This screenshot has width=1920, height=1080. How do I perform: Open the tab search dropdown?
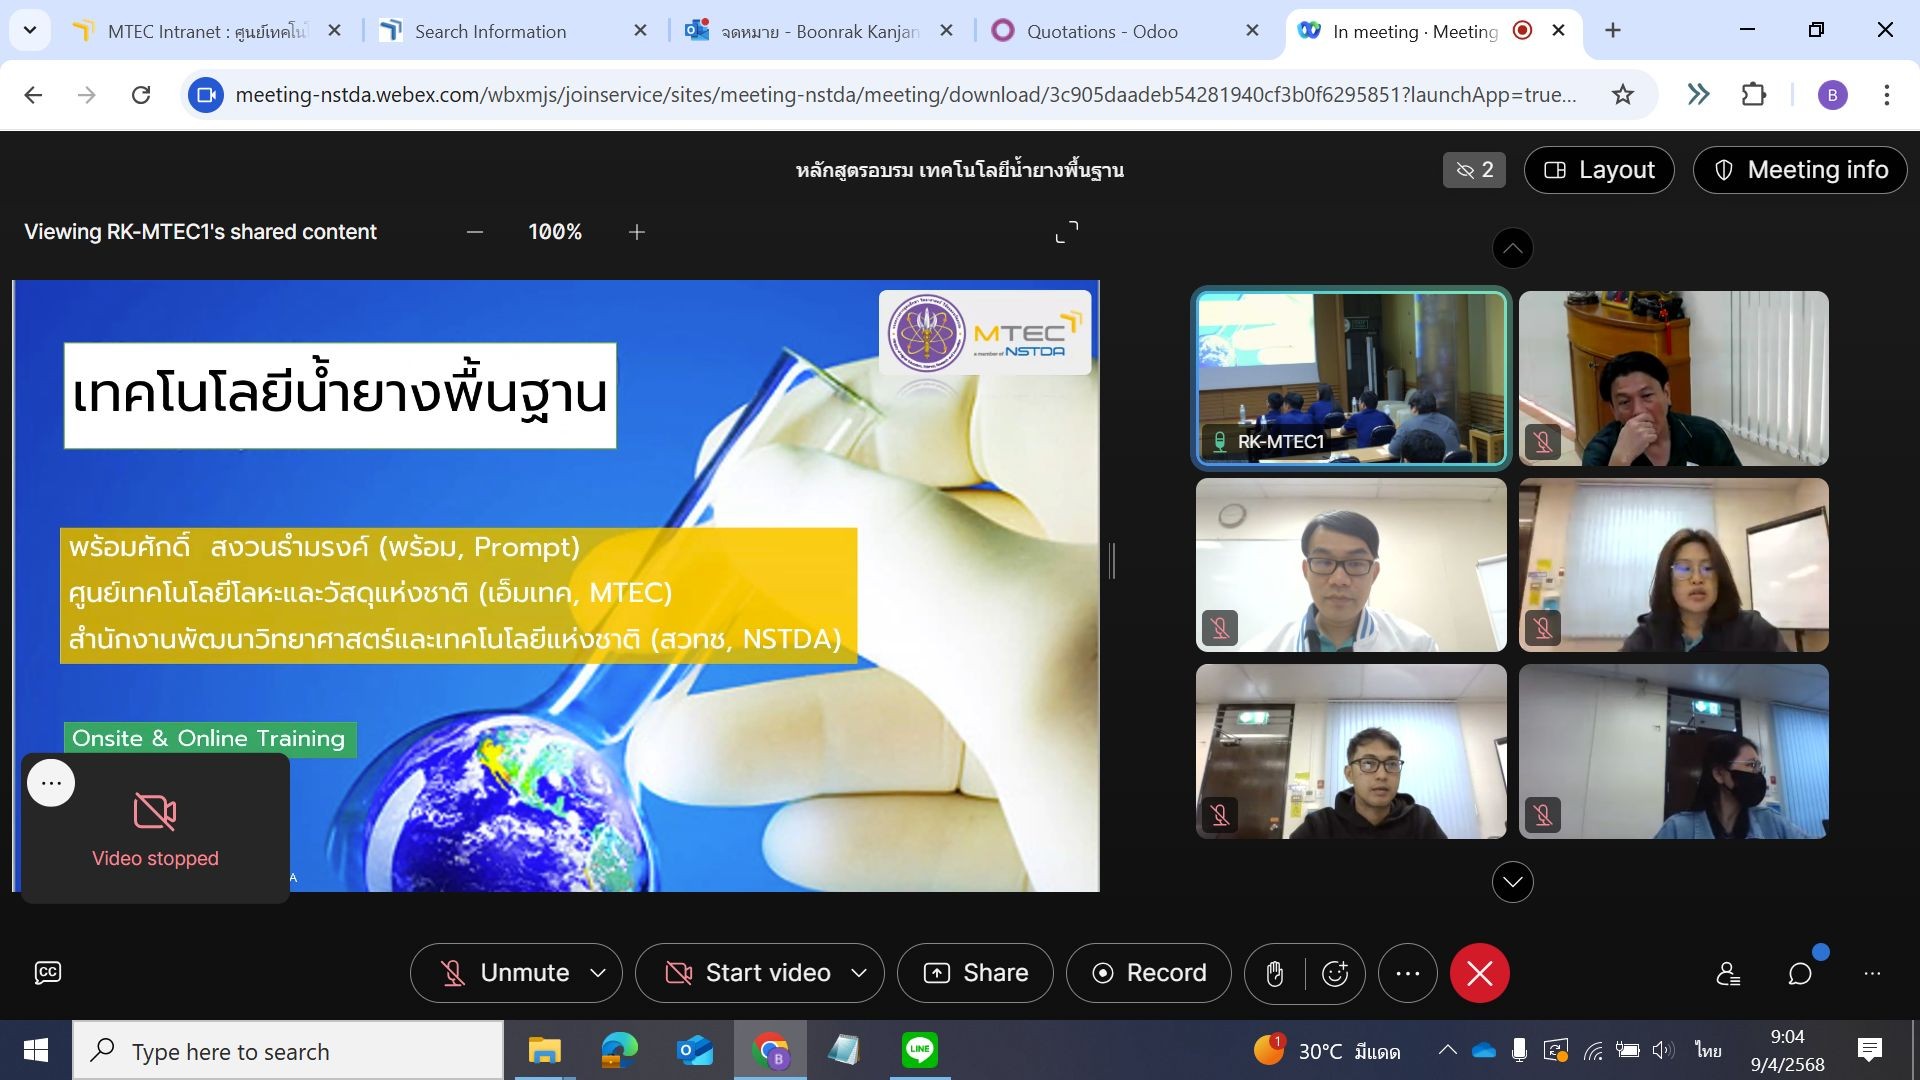coord(30,31)
